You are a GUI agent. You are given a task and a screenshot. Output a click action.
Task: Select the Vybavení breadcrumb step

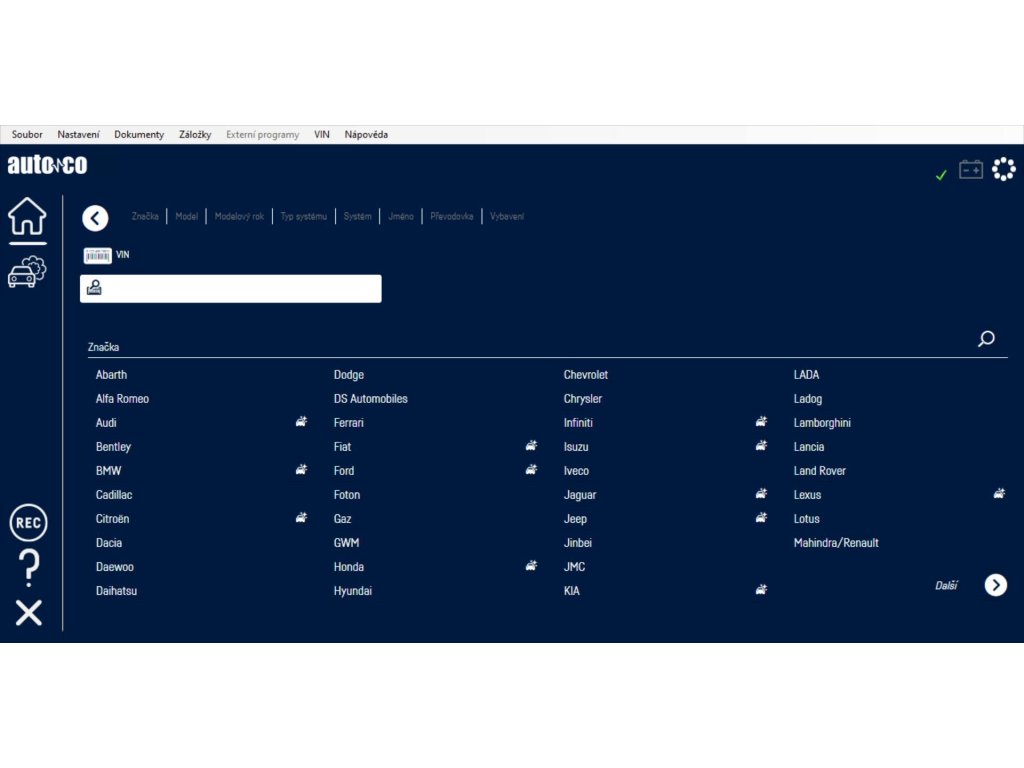(x=507, y=216)
